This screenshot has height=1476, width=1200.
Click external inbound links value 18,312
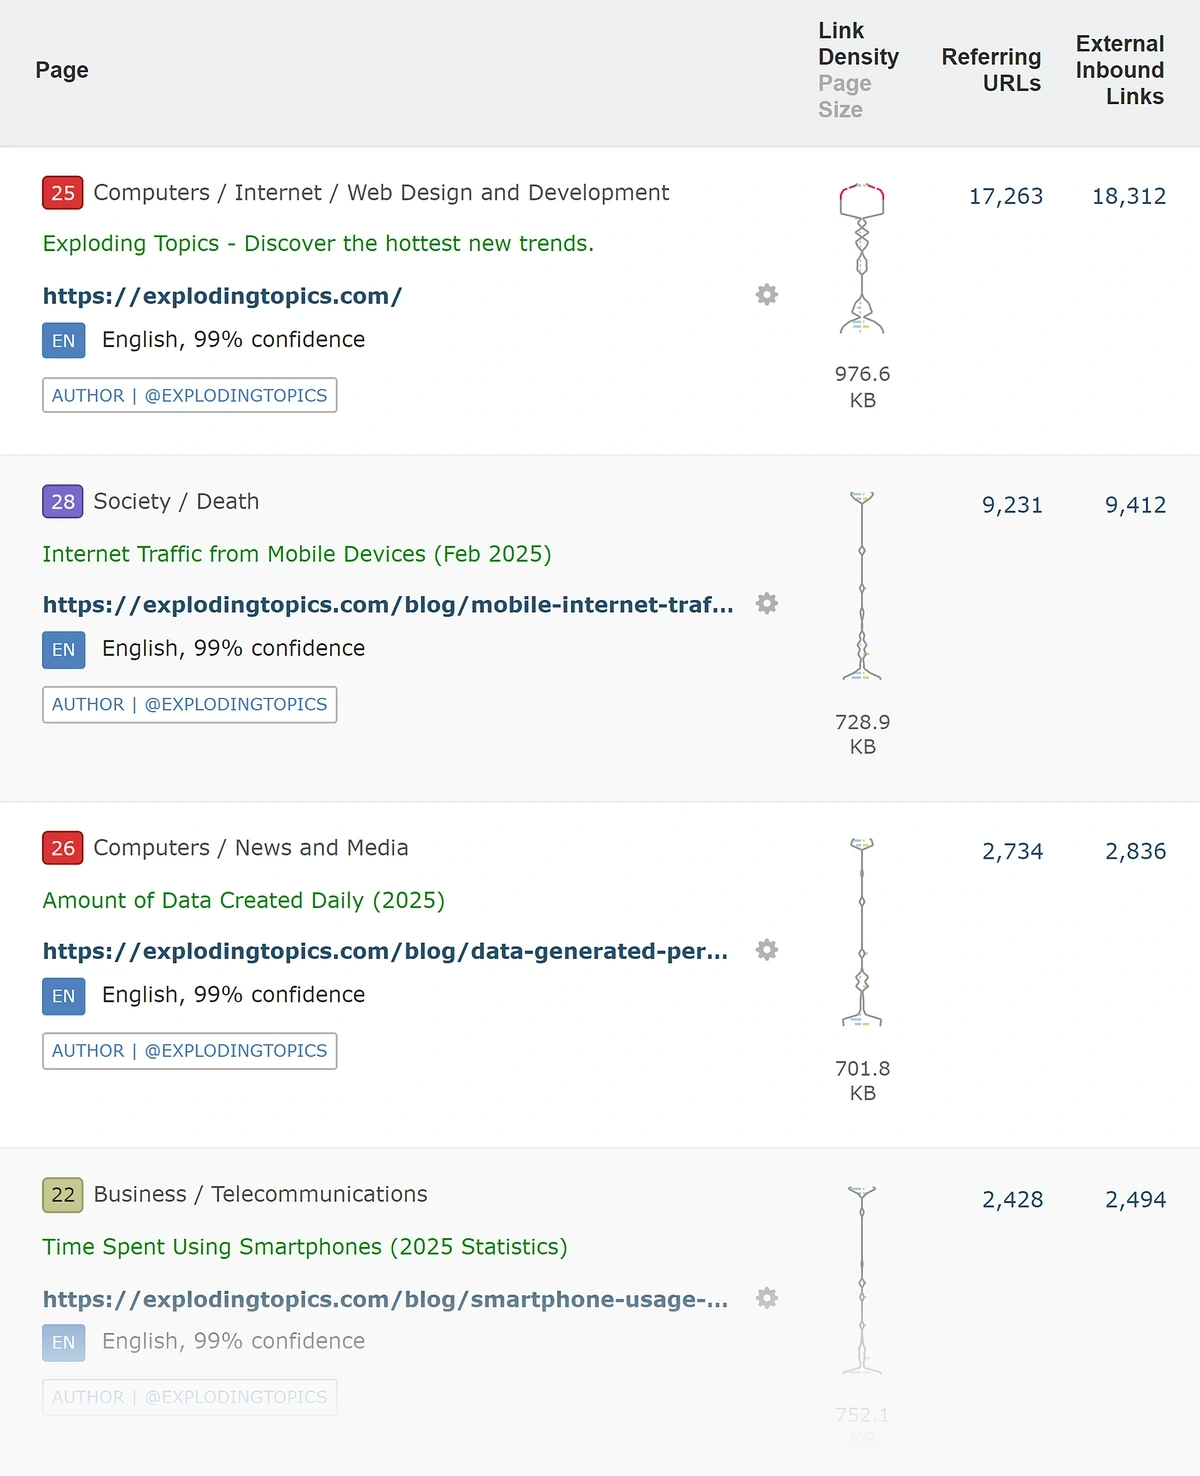coord(1129,196)
